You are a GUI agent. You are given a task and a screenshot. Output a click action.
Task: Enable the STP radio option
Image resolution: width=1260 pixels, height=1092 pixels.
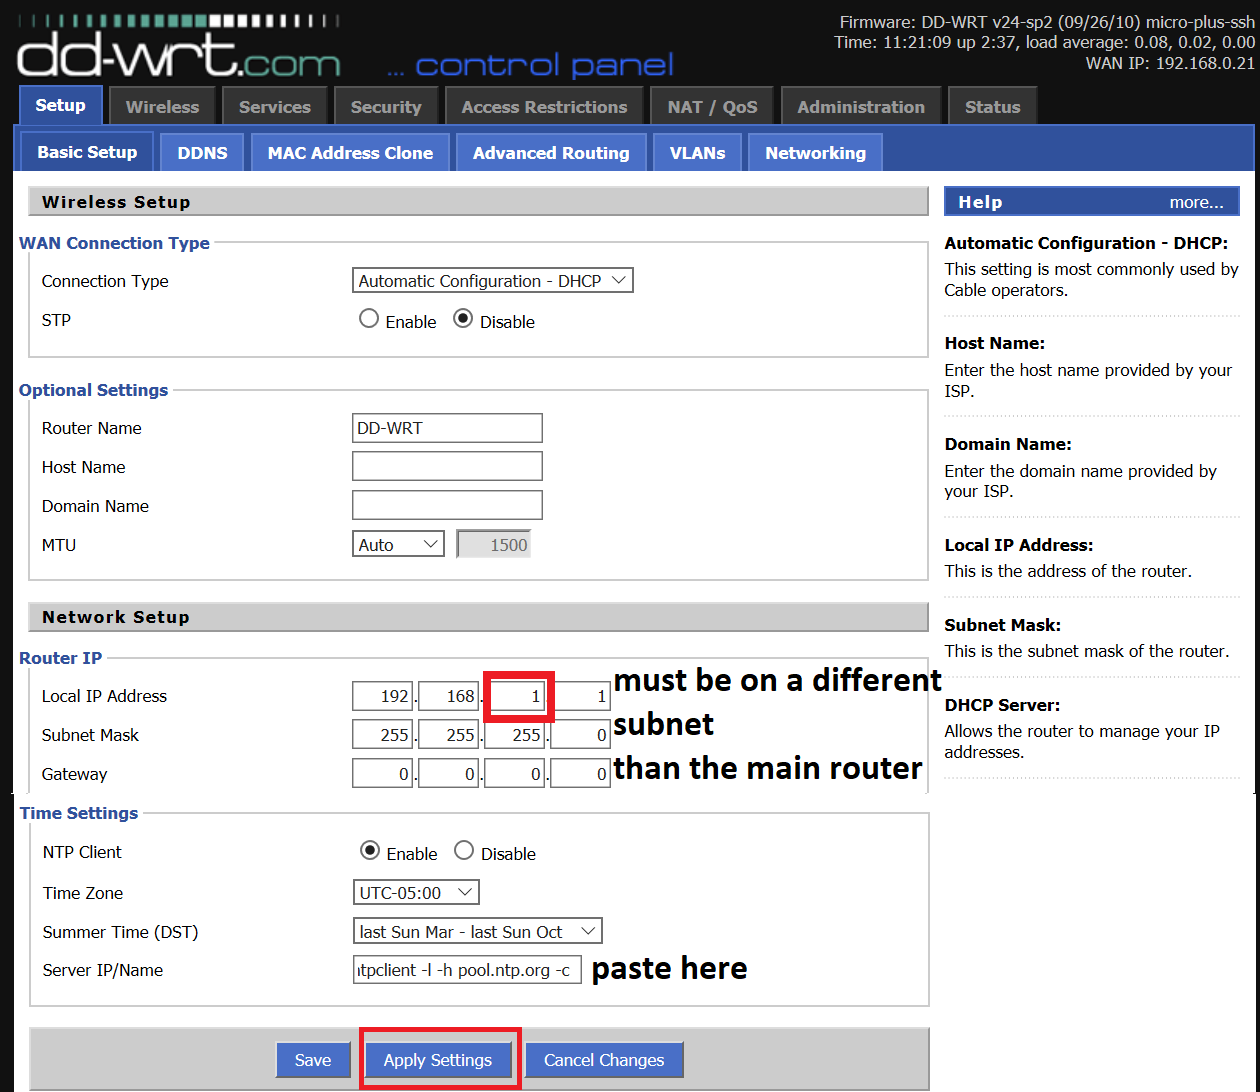coord(369,319)
